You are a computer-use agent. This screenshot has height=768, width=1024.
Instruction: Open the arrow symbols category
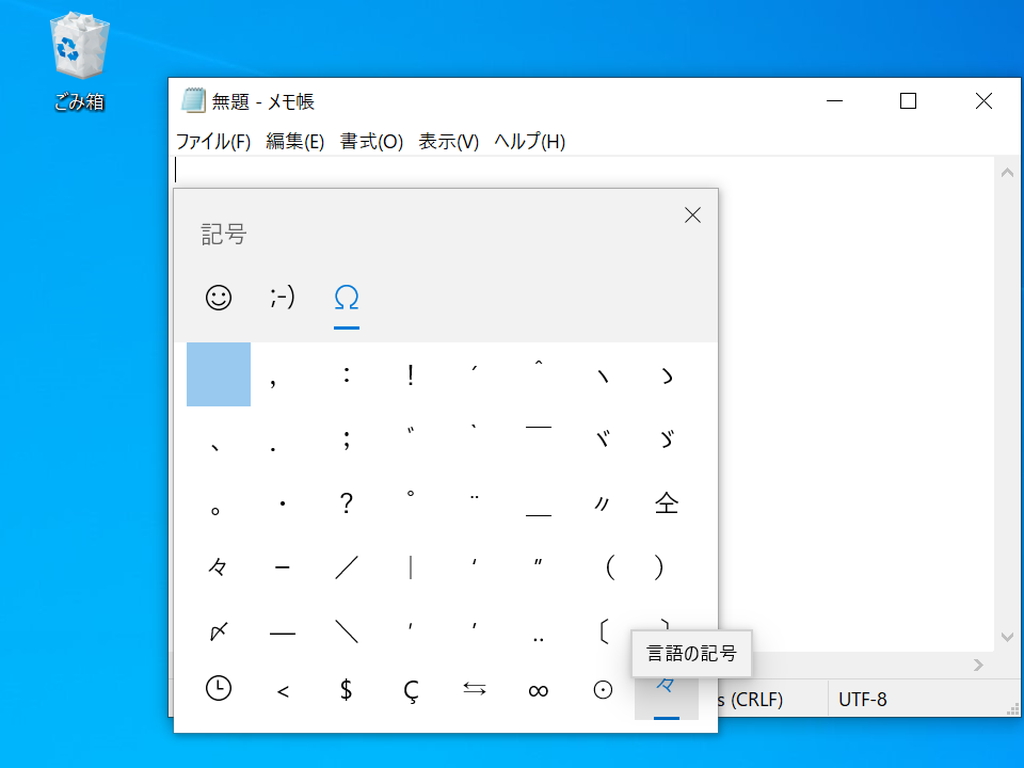(x=474, y=688)
